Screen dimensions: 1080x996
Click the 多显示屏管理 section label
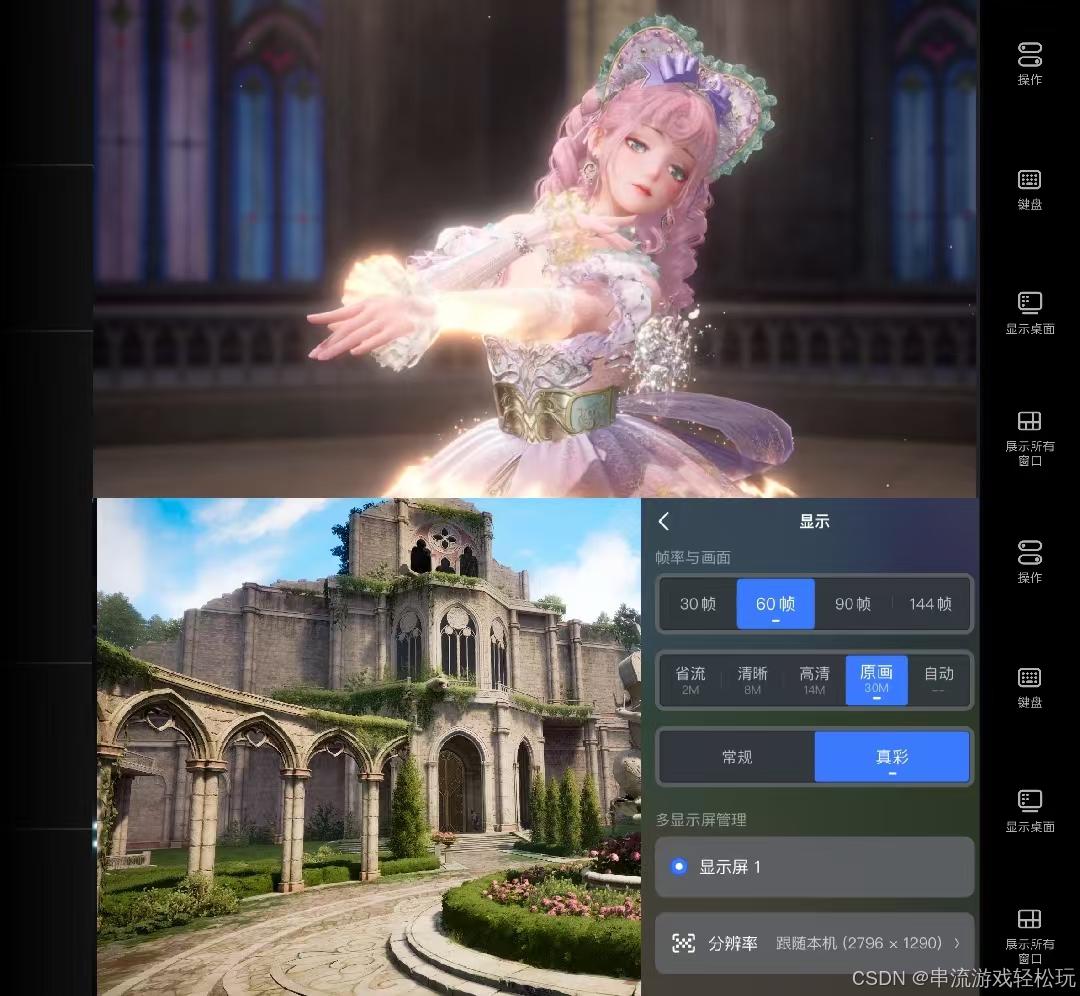[x=700, y=820]
